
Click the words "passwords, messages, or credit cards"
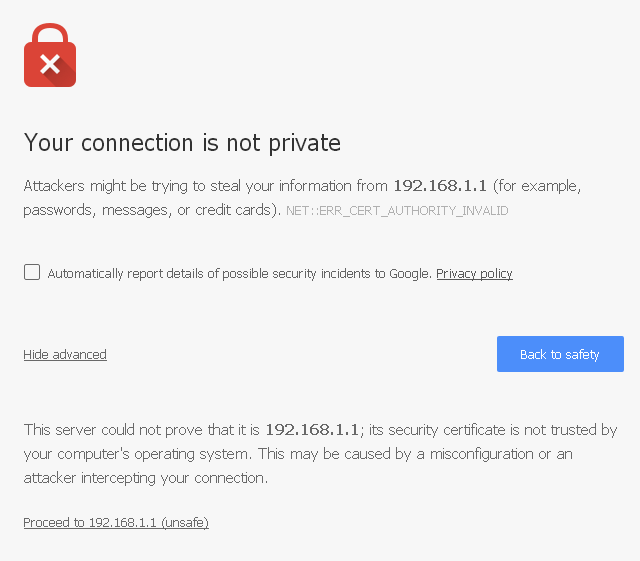150,210
